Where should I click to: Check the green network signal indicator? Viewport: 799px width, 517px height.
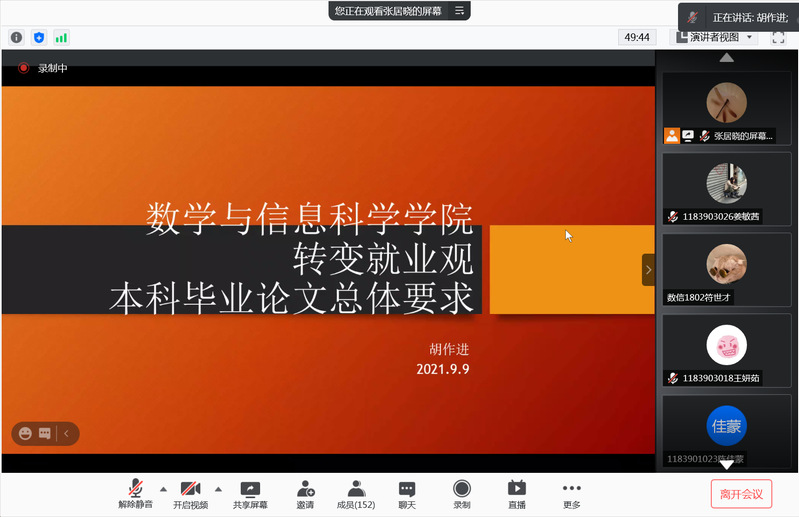pos(61,37)
